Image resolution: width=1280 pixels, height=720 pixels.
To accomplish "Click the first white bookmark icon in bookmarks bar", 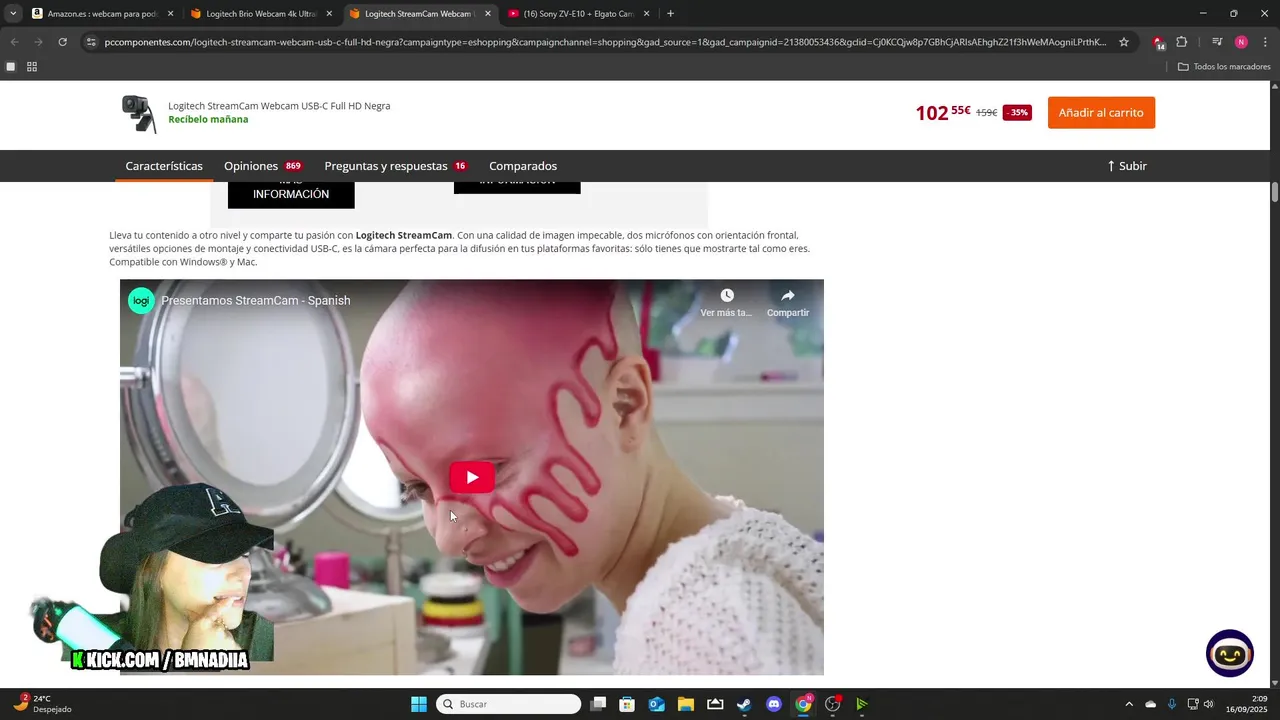I will point(11,67).
